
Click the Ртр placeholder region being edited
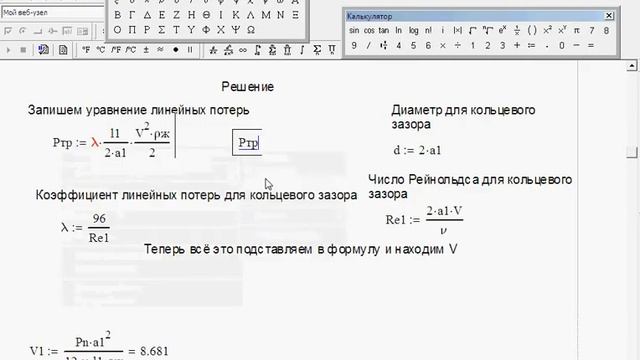coord(247,142)
